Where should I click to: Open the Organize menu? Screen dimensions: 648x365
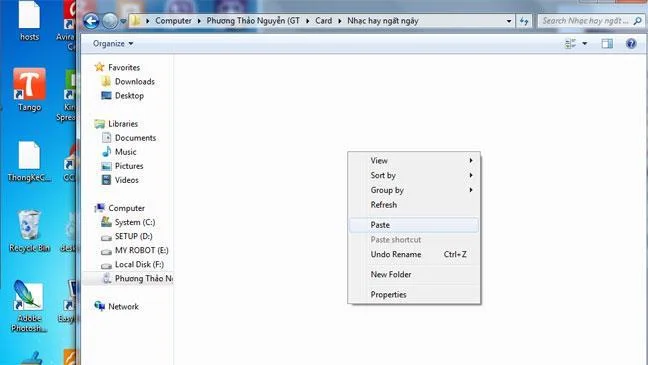point(113,43)
